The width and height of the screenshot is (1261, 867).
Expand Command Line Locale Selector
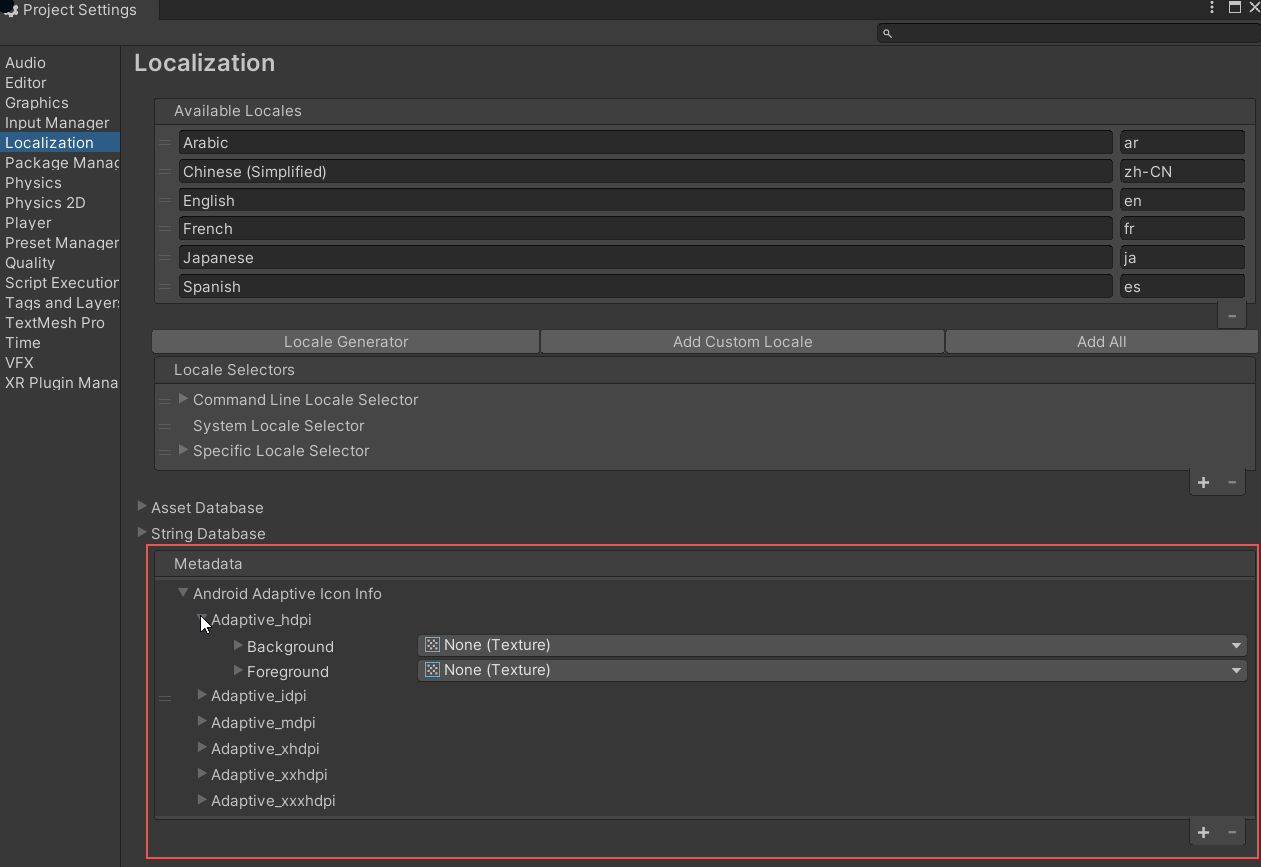(184, 399)
